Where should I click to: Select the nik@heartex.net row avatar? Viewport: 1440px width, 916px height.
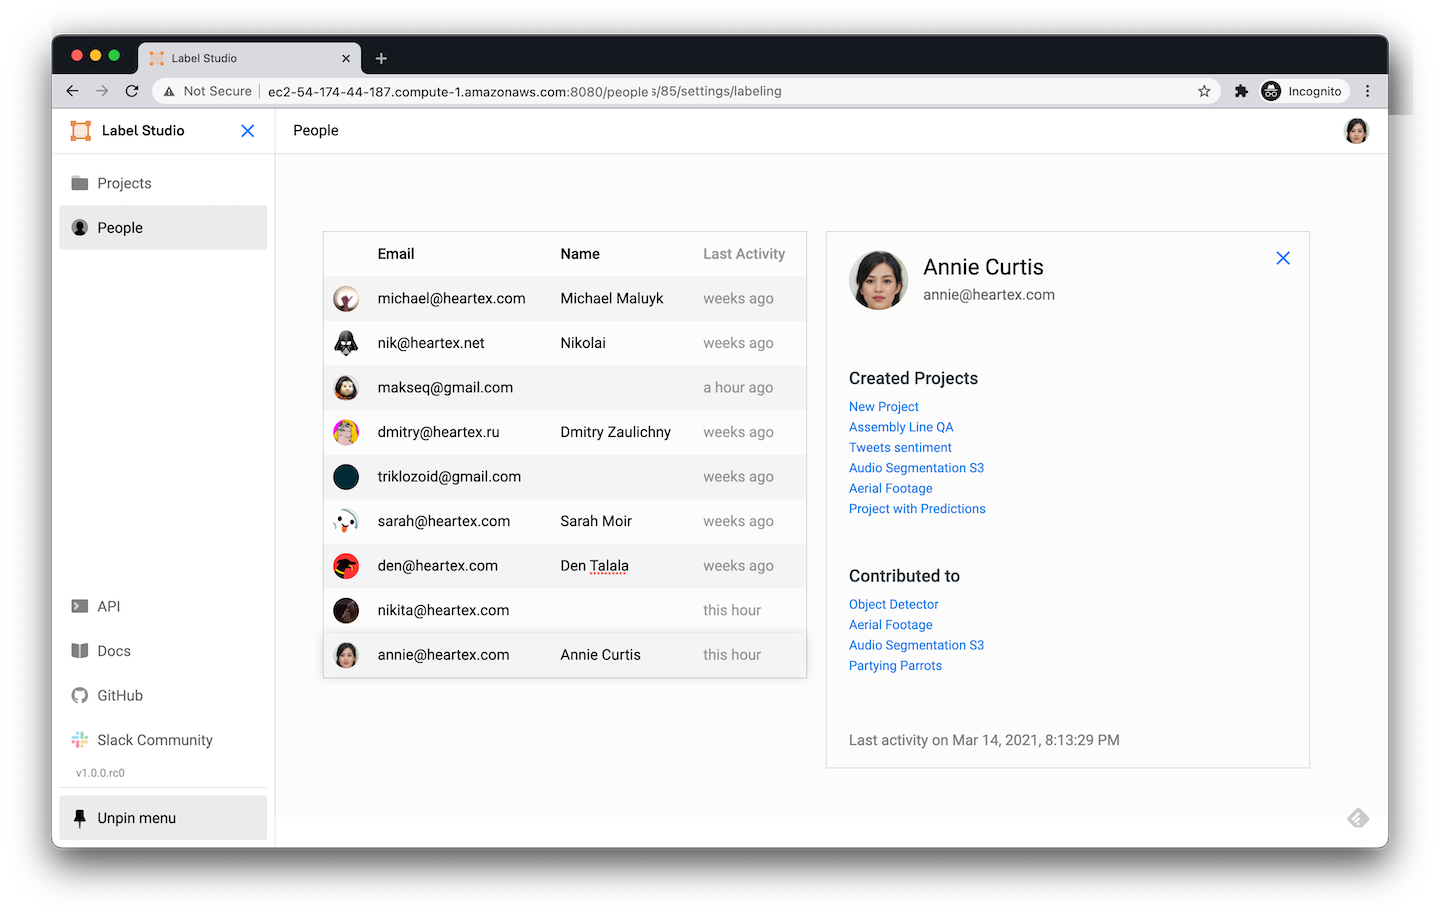pyautogui.click(x=346, y=343)
